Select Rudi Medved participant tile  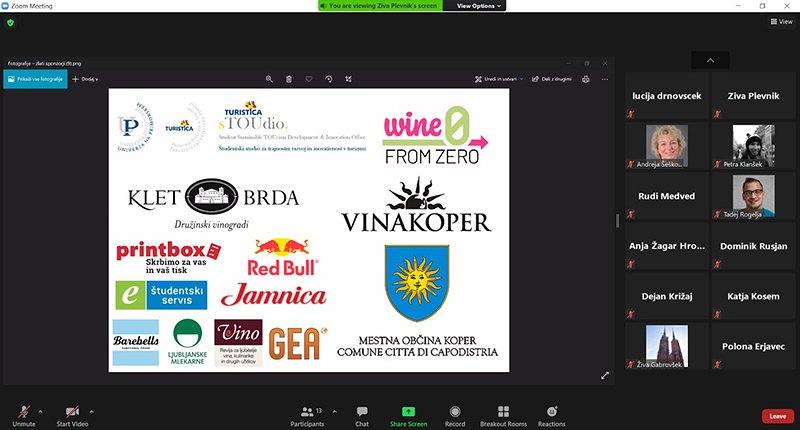667,196
